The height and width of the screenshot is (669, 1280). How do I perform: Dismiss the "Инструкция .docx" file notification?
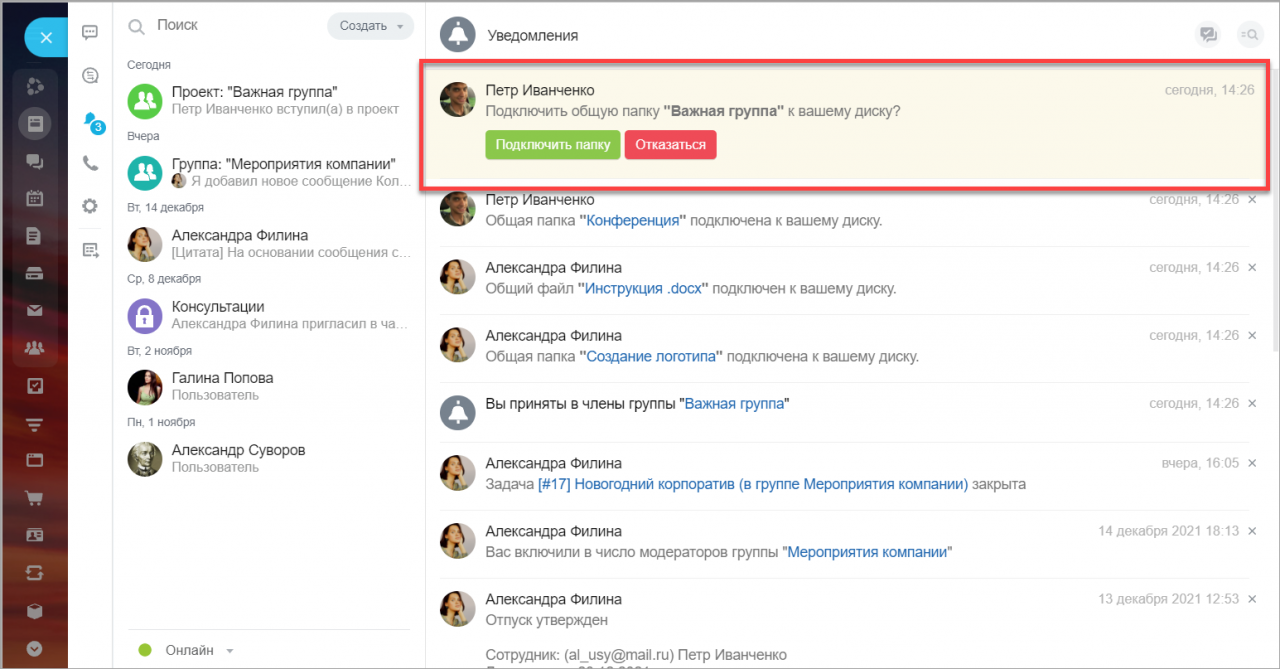click(1252, 268)
